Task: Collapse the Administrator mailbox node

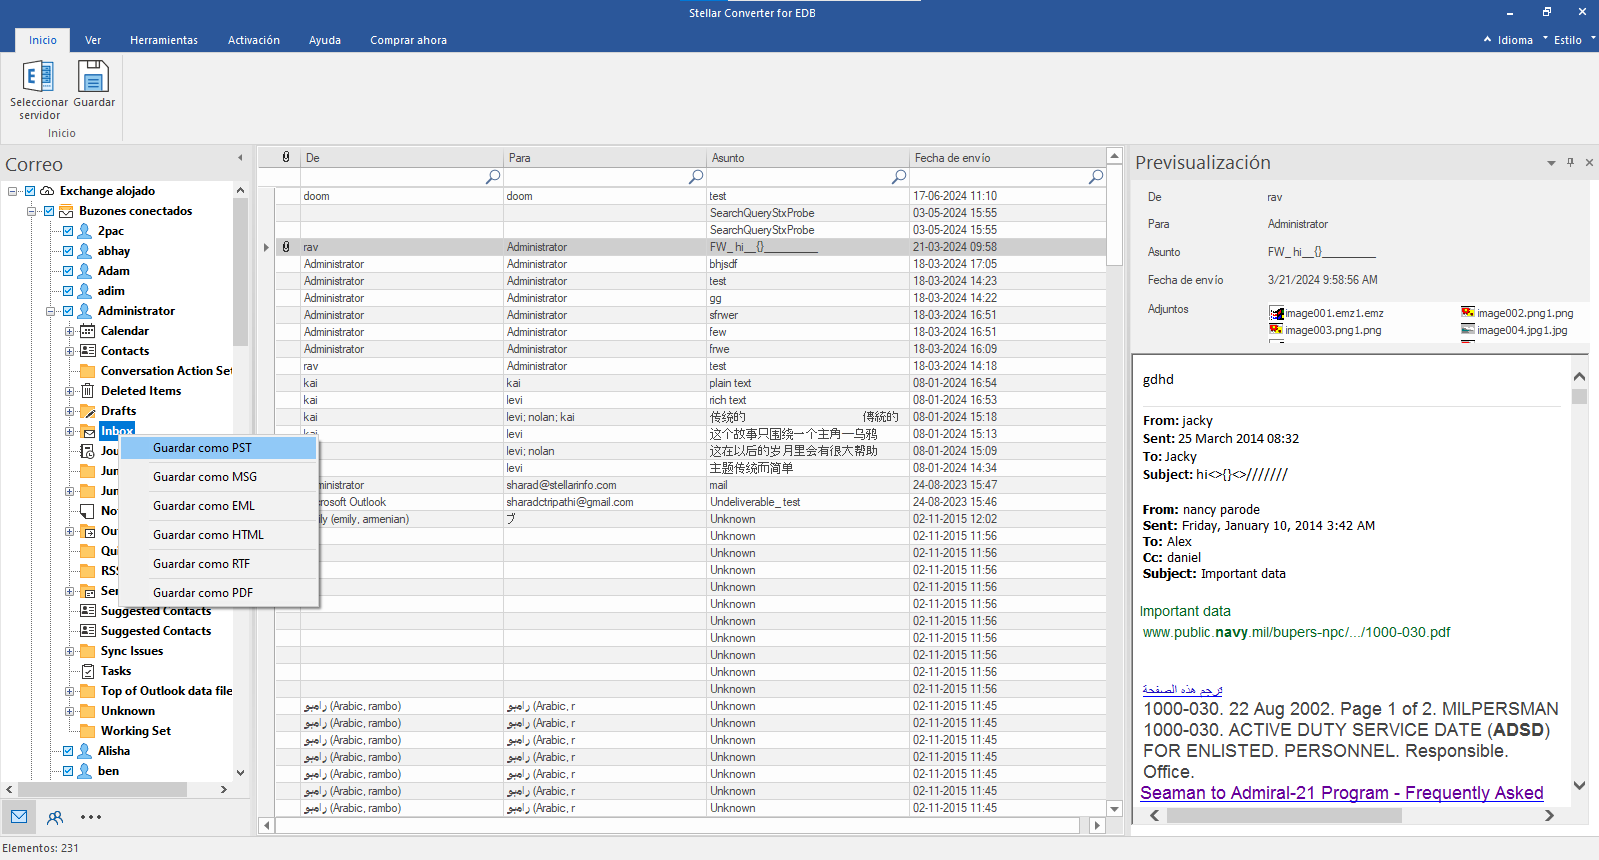Action: click(x=51, y=311)
